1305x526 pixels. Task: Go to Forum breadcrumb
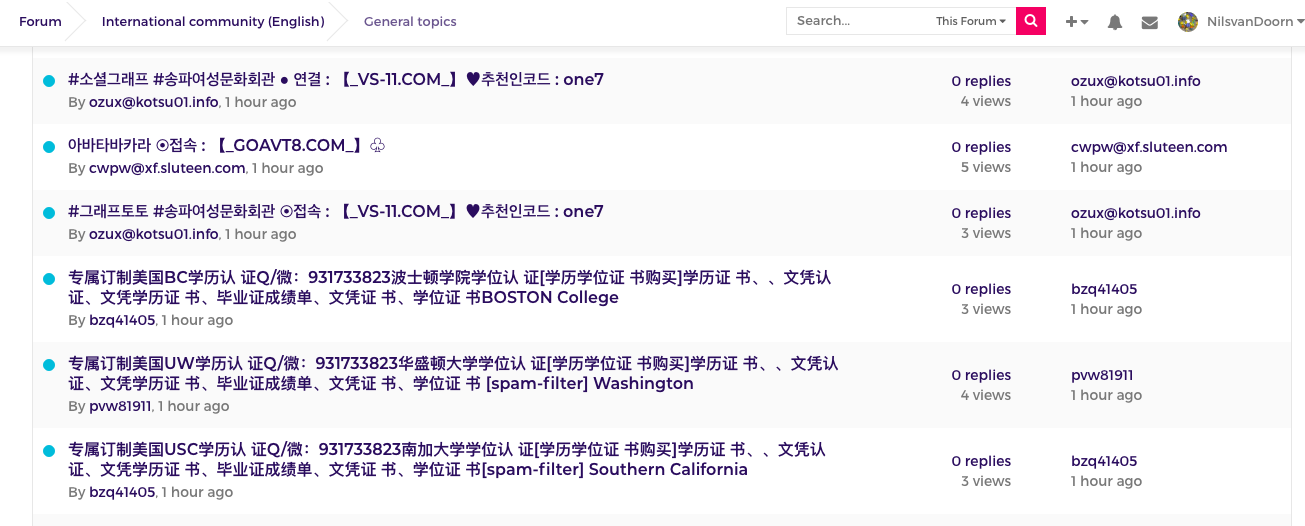40,21
